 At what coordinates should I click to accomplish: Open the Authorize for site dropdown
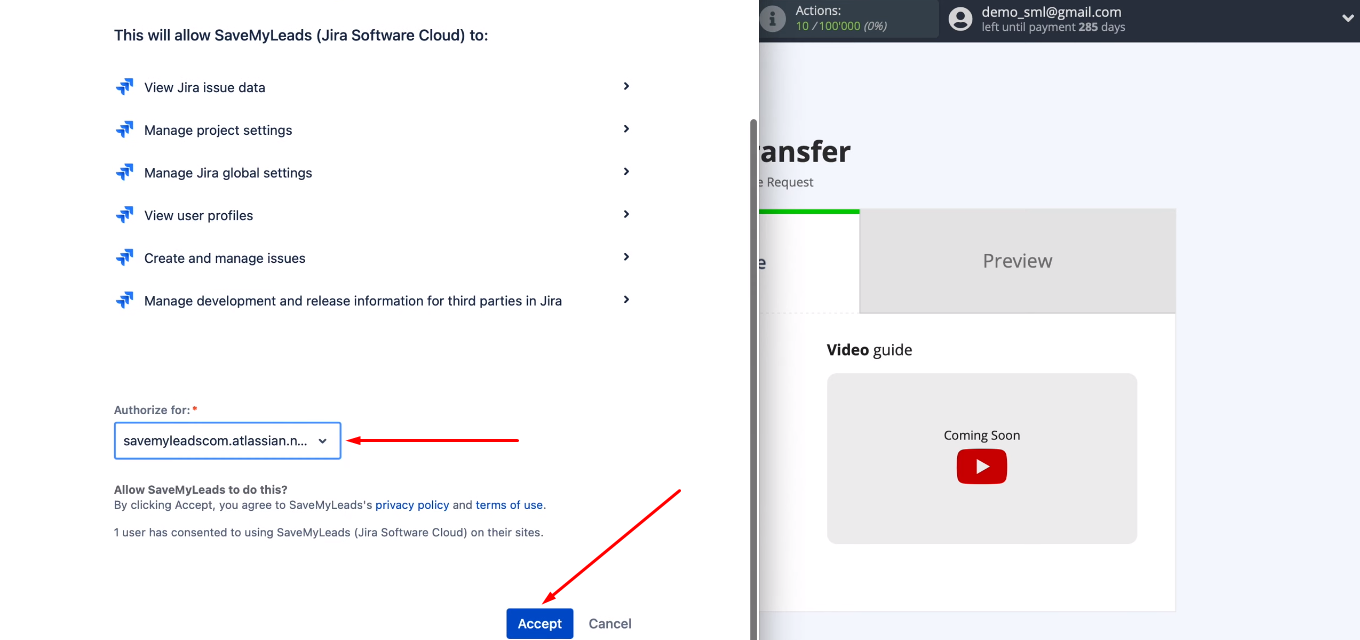[228, 441]
